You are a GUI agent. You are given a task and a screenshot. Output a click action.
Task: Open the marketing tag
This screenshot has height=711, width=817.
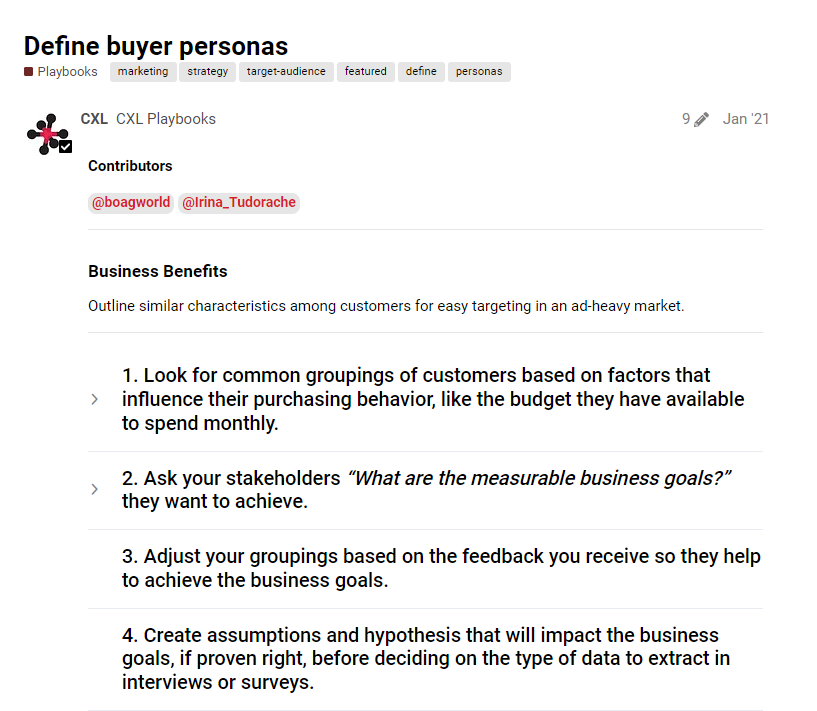pos(143,72)
